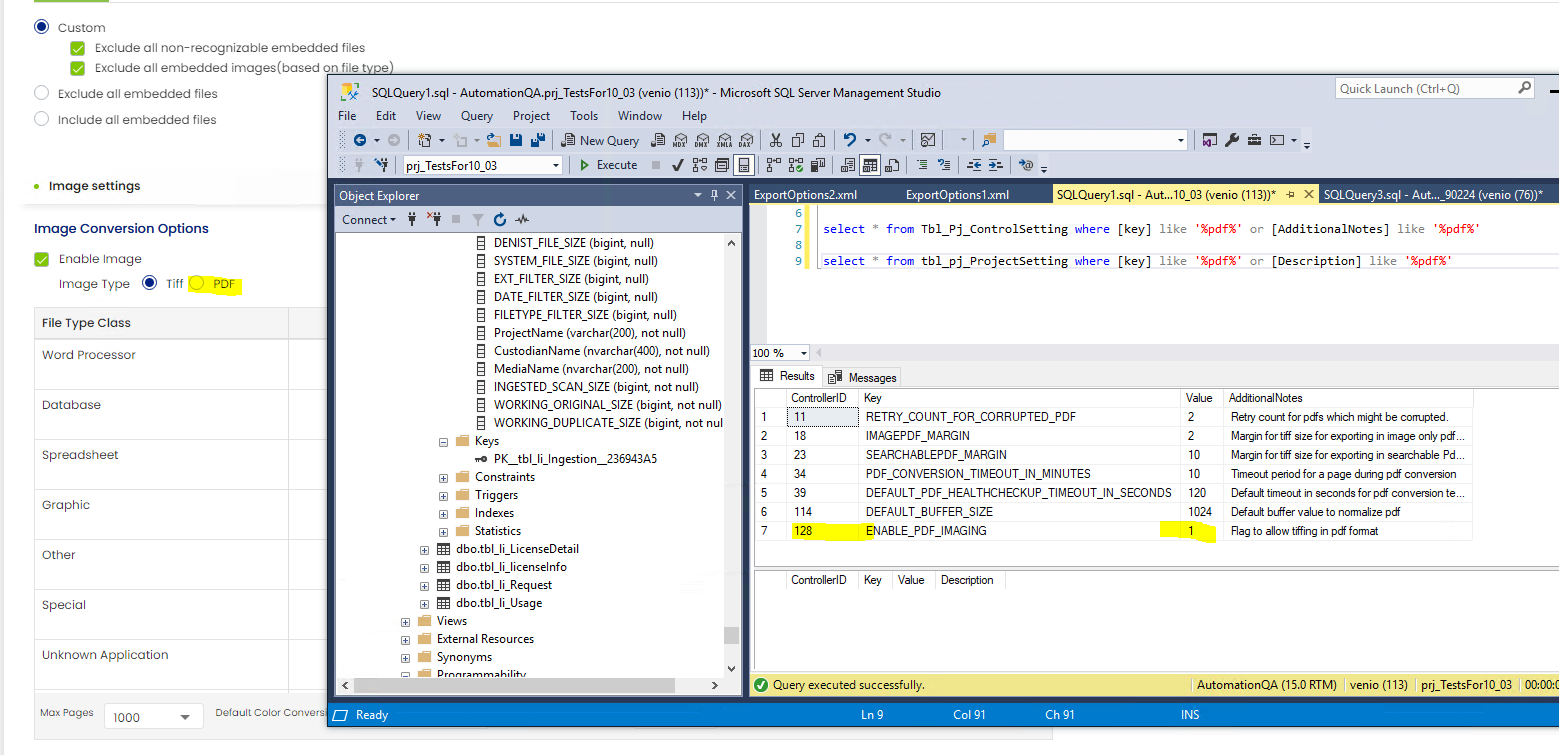This screenshot has width=1559, height=755.
Task: Open the Tools menu
Action: pyautogui.click(x=584, y=116)
